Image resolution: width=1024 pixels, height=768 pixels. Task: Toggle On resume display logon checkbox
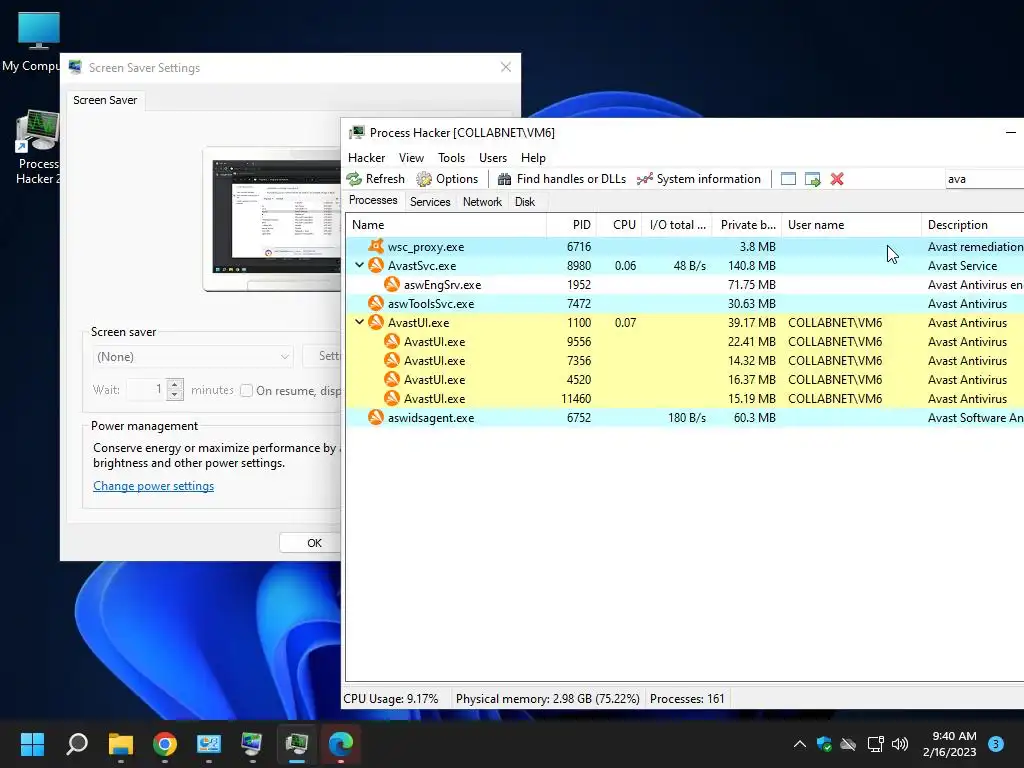point(246,391)
